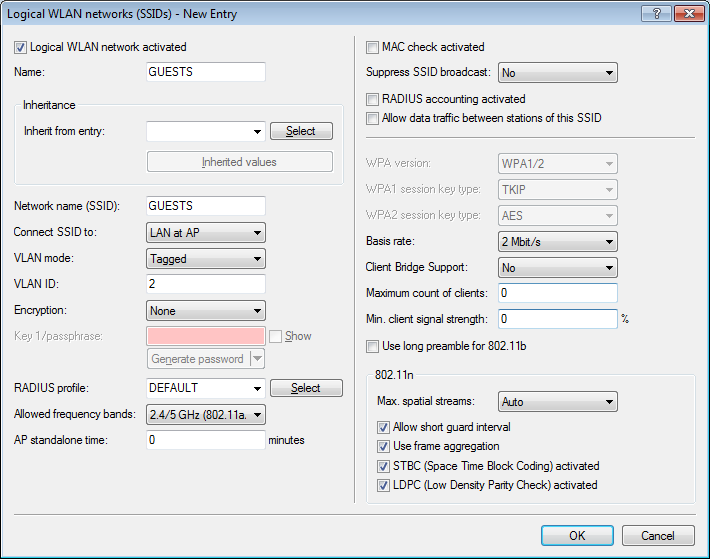Click the help question mark icon in title bar
This screenshot has width=710, height=559.
coord(655,13)
